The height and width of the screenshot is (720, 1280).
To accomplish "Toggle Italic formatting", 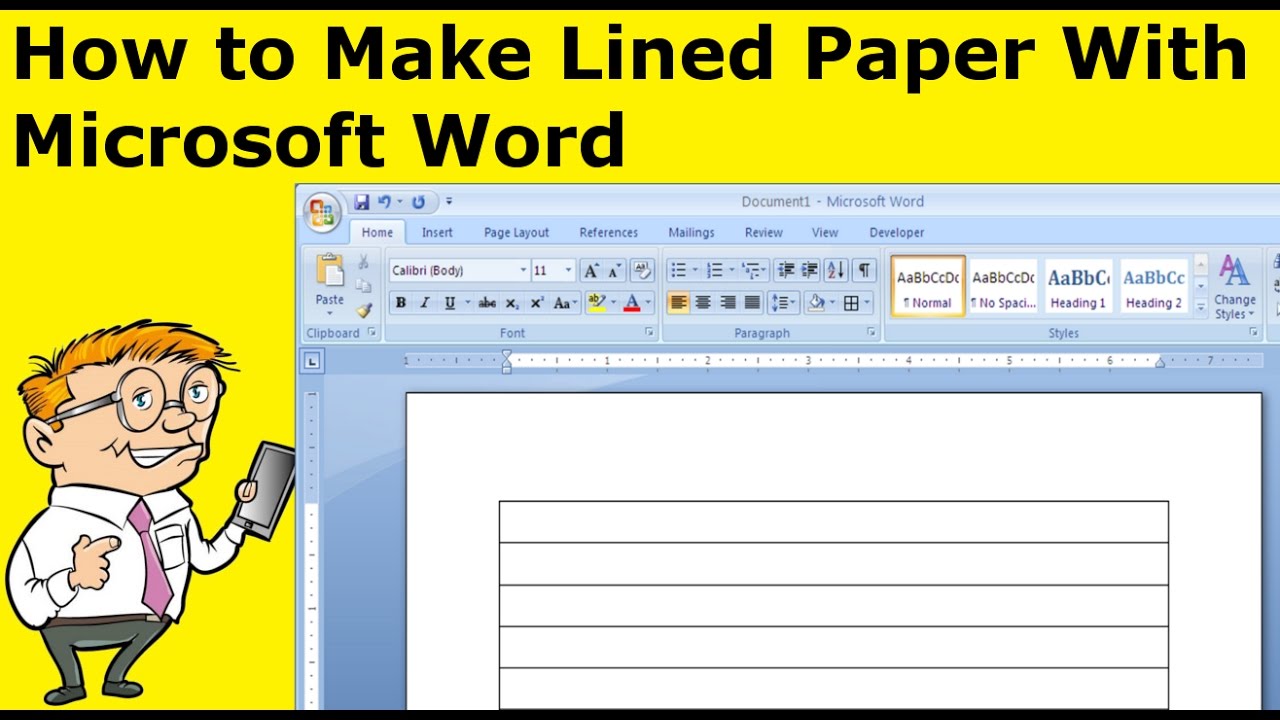I will click(x=424, y=303).
